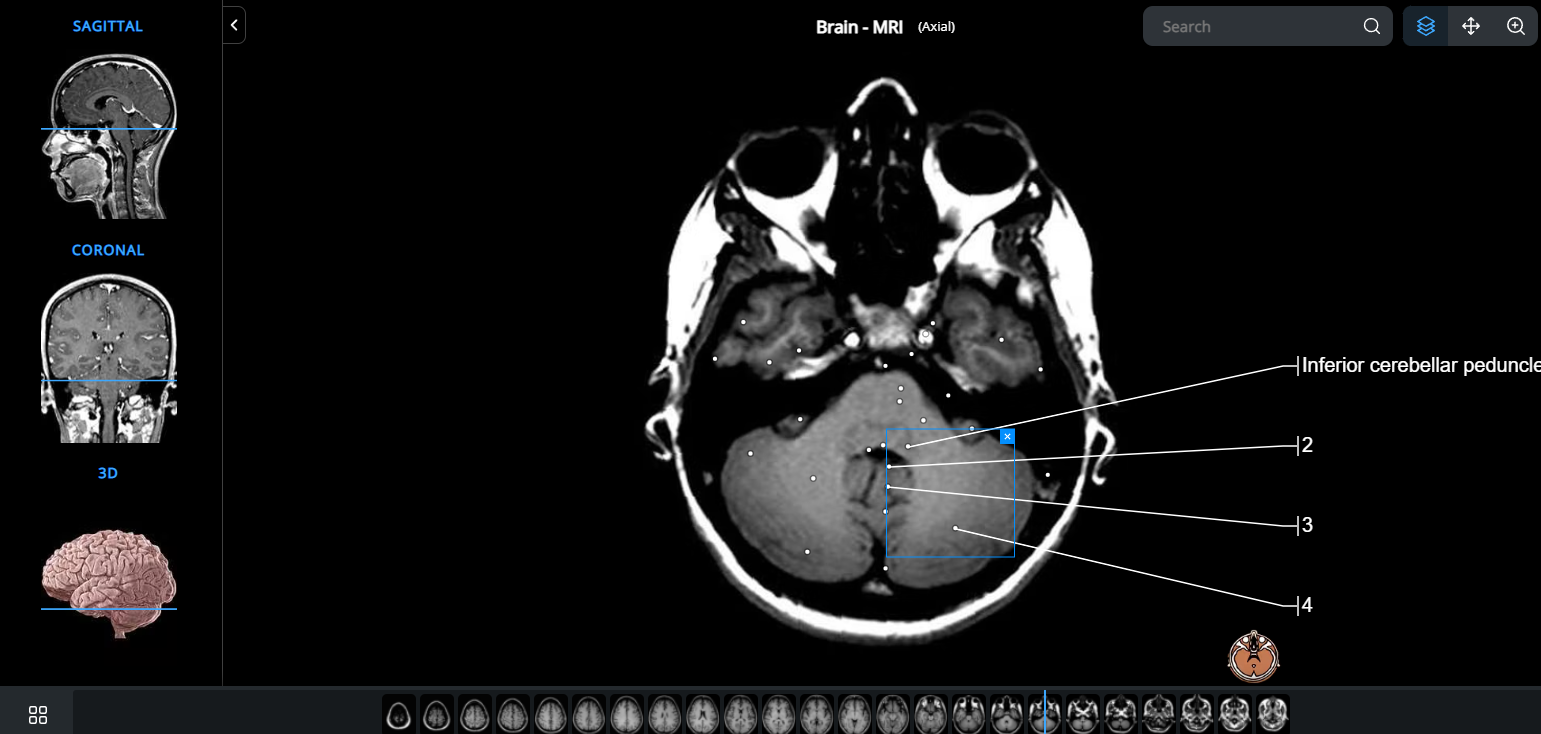Select the 'Inferior cerebellar peduncle' label
Viewport: 1541px width, 734px height.
(1420, 365)
